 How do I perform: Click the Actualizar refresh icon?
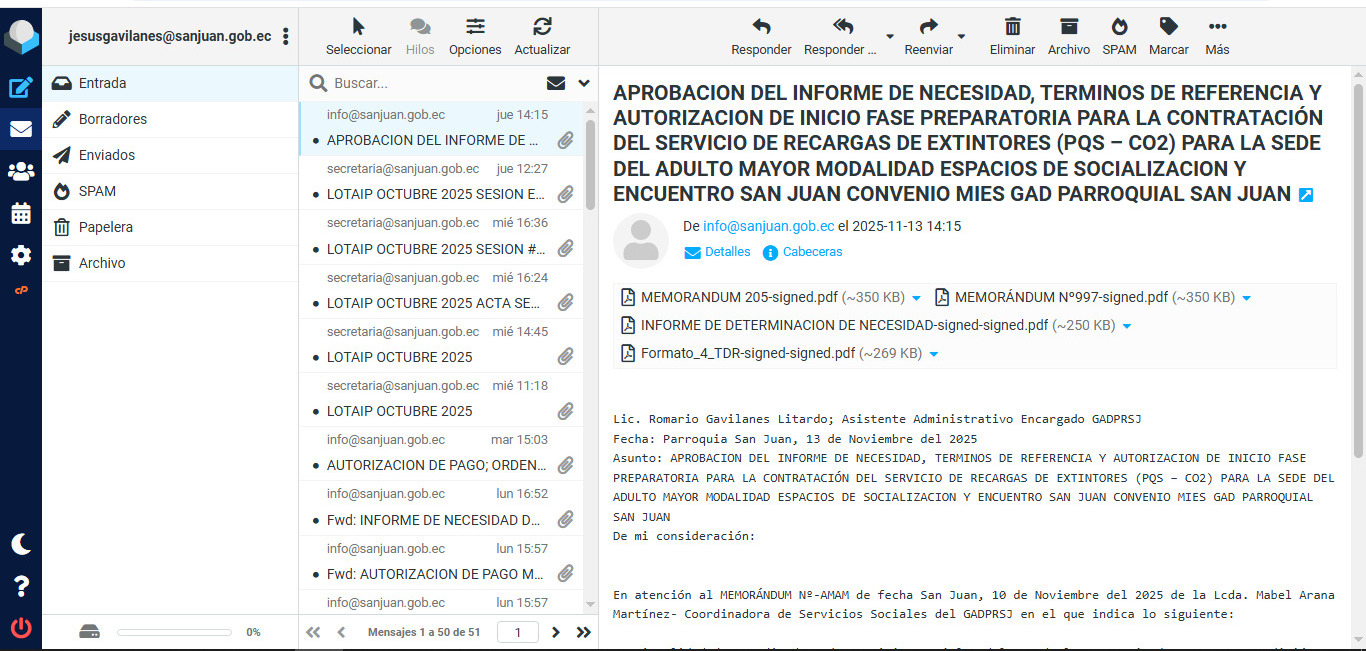(542, 36)
